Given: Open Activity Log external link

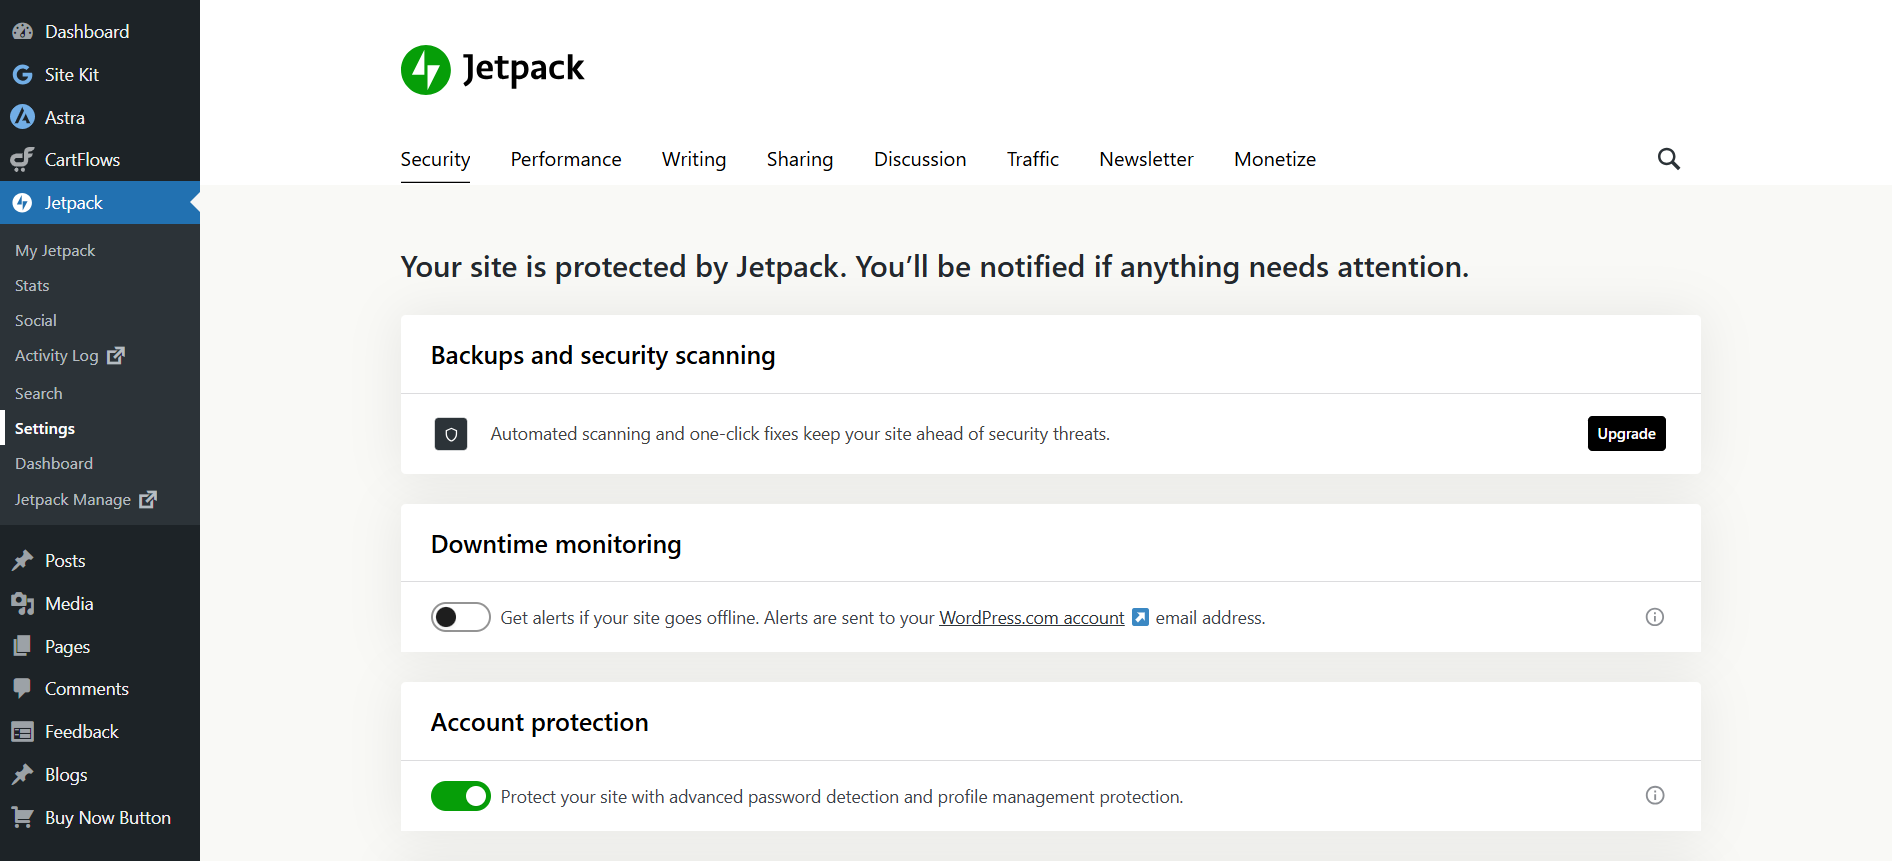Looking at the screenshot, I should (x=68, y=356).
